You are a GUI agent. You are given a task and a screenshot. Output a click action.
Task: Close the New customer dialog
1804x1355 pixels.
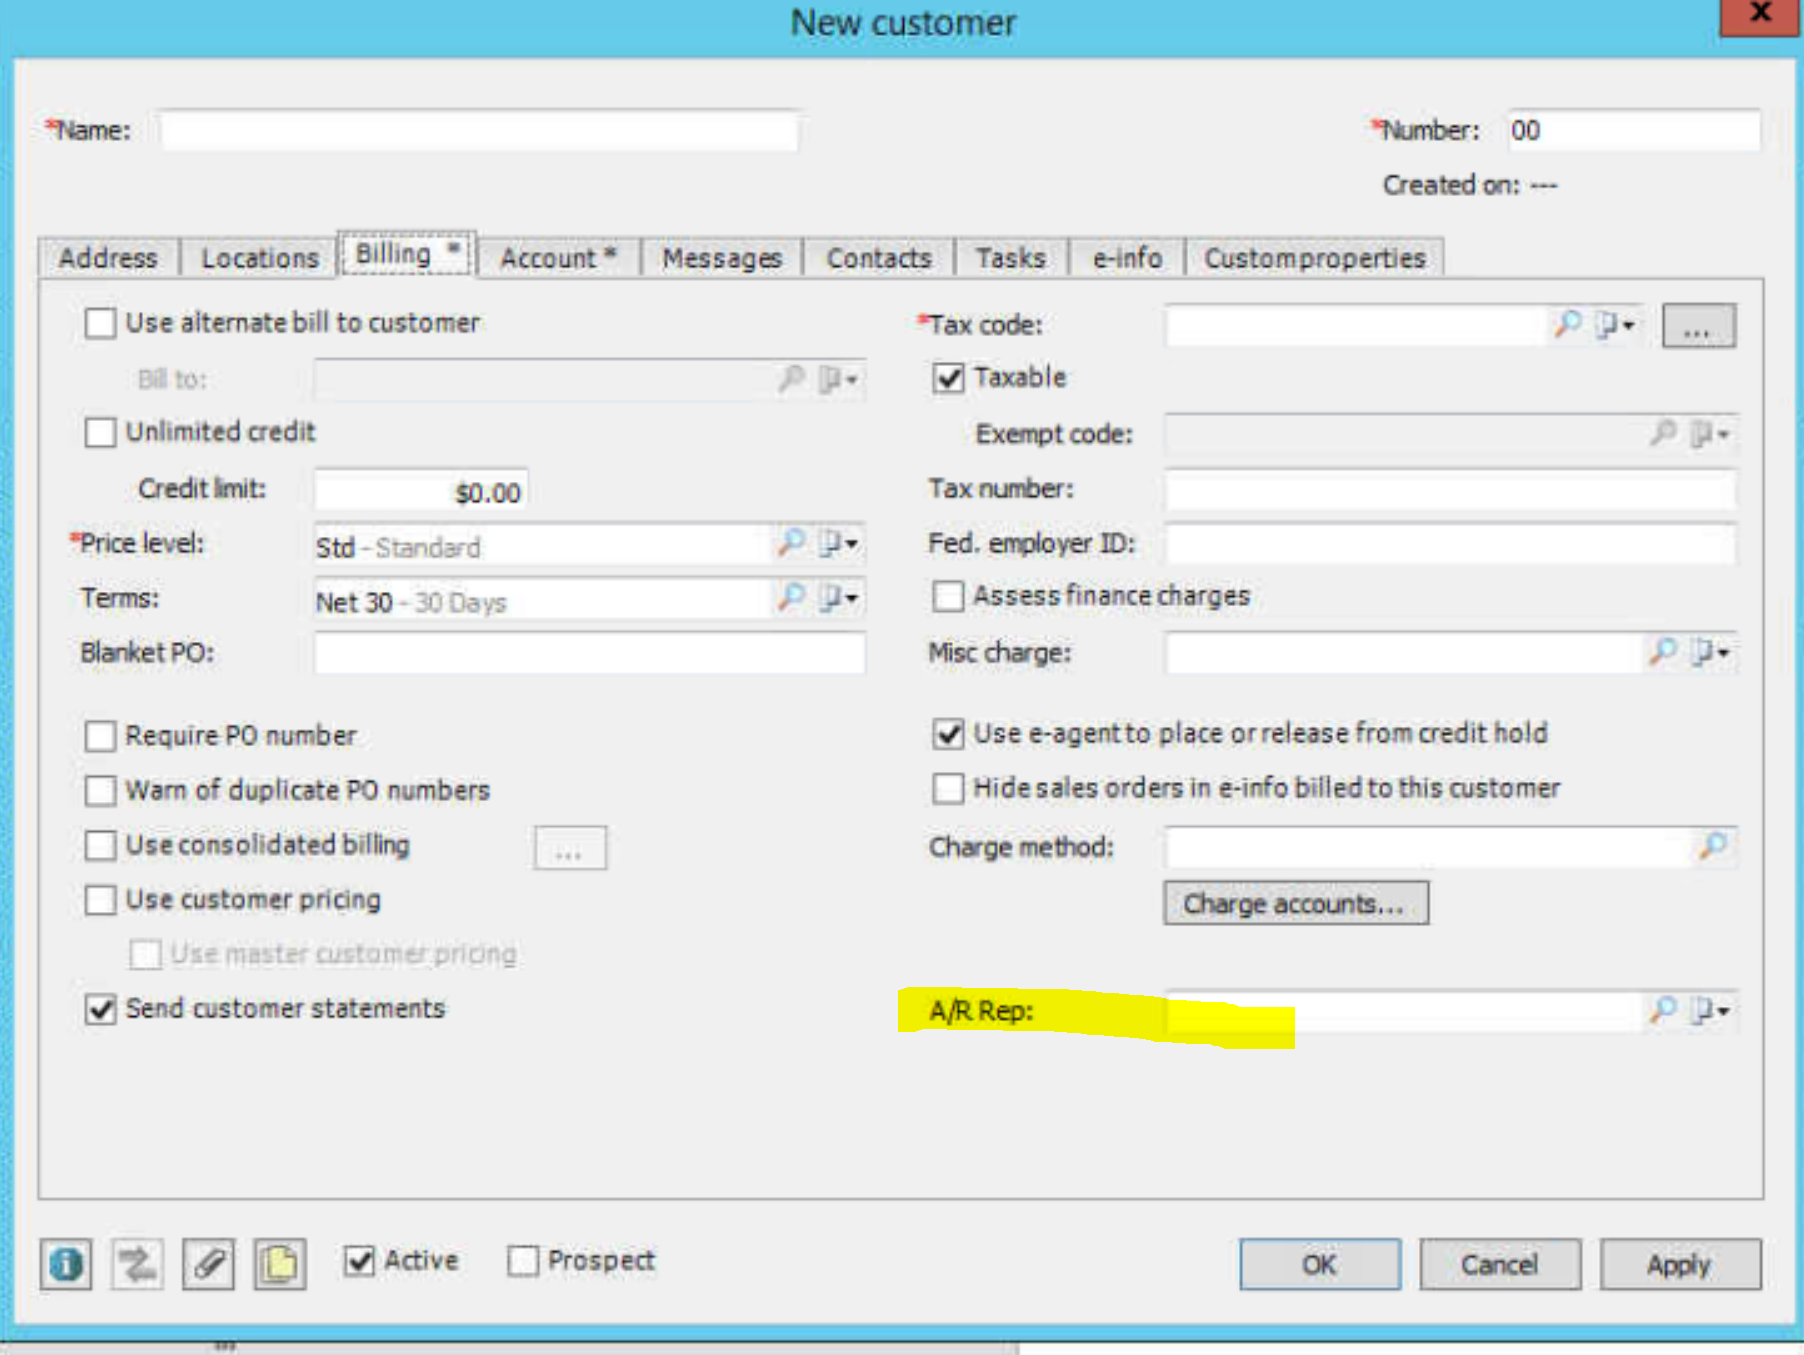click(x=1759, y=15)
